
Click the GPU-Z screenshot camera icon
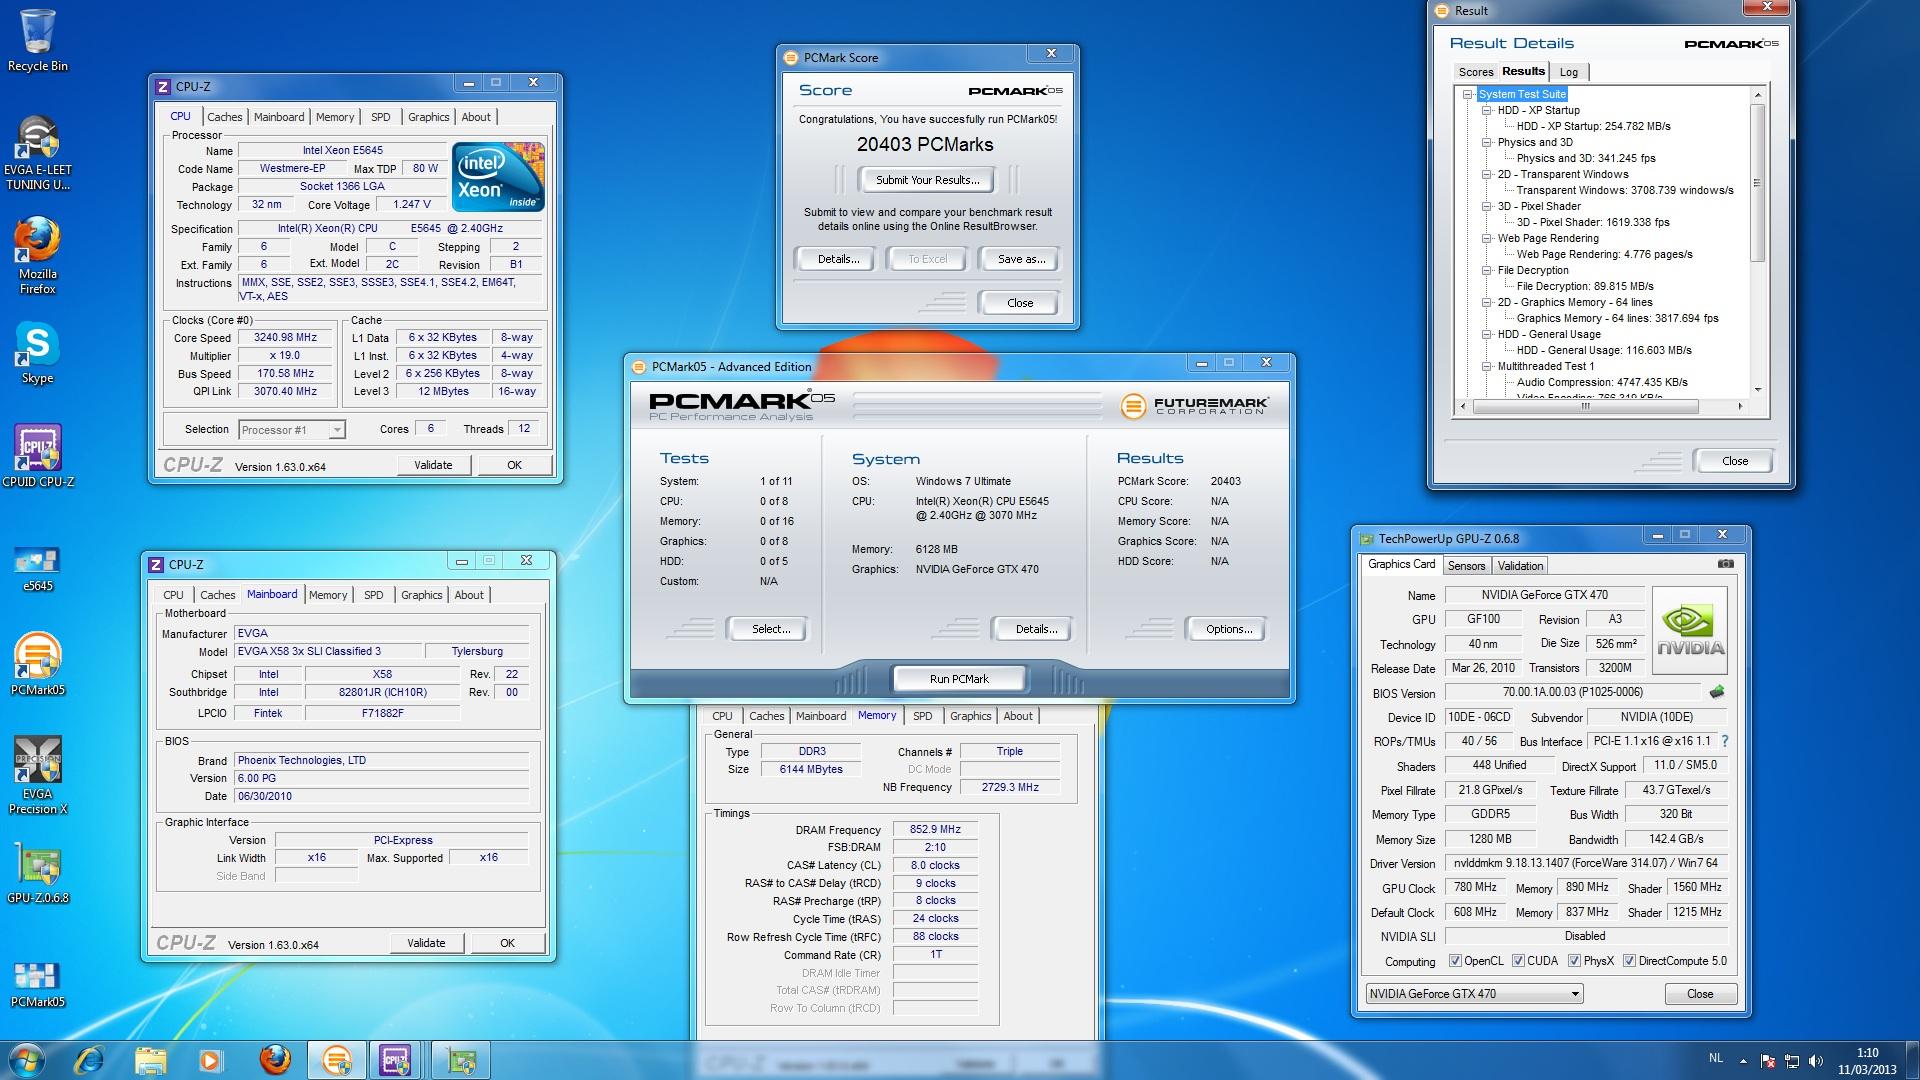pos(1725,564)
